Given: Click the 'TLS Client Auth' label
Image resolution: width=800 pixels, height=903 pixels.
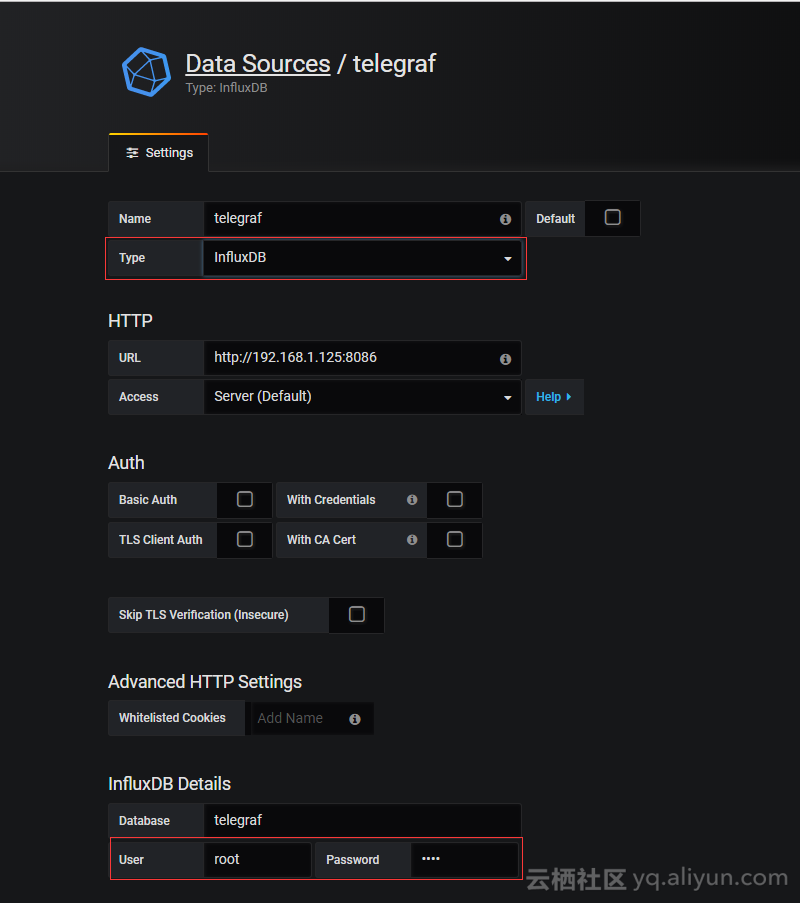Looking at the screenshot, I should click(161, 540).
